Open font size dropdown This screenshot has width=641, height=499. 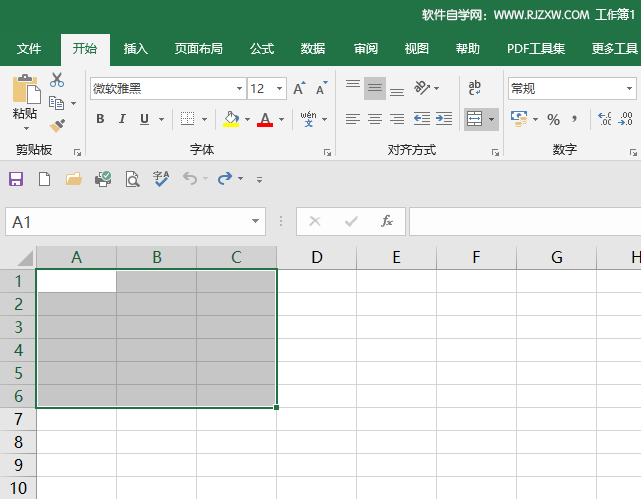coord(280,88)
